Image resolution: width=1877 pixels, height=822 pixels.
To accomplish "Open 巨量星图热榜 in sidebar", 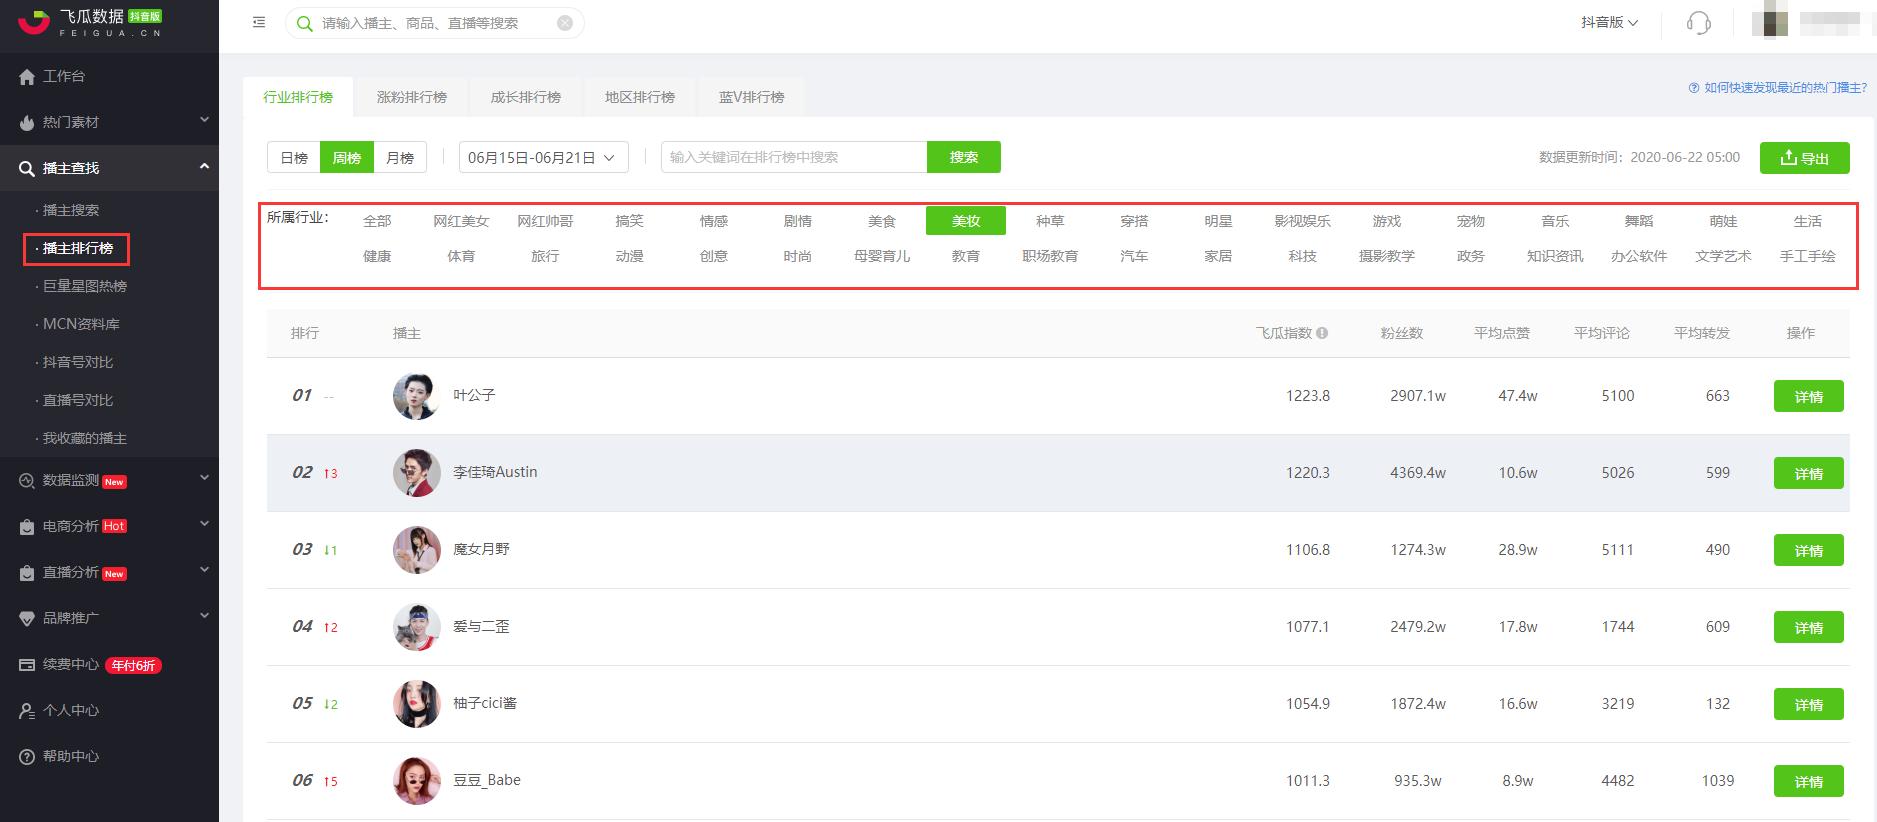I will click(x=85, y=286).
